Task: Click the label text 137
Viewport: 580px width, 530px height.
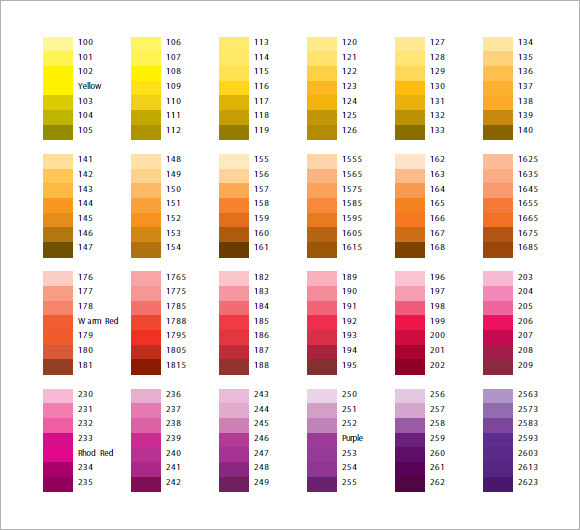Action: tap(526, 86)
